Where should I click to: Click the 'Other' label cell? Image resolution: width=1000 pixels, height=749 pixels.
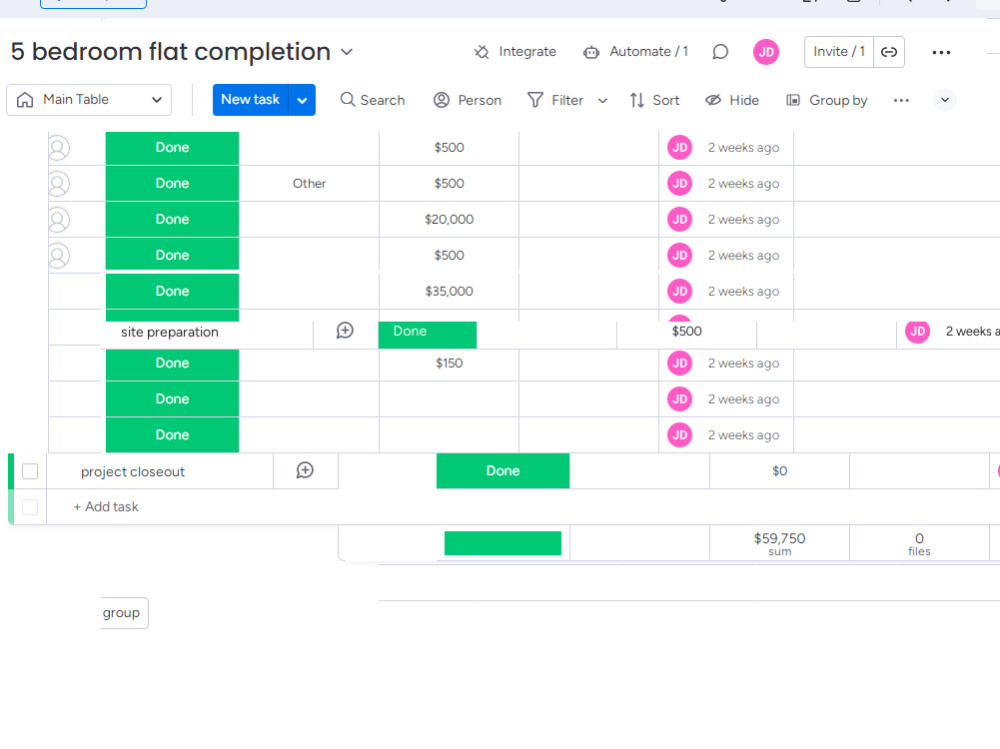click(x=309, y=184)
